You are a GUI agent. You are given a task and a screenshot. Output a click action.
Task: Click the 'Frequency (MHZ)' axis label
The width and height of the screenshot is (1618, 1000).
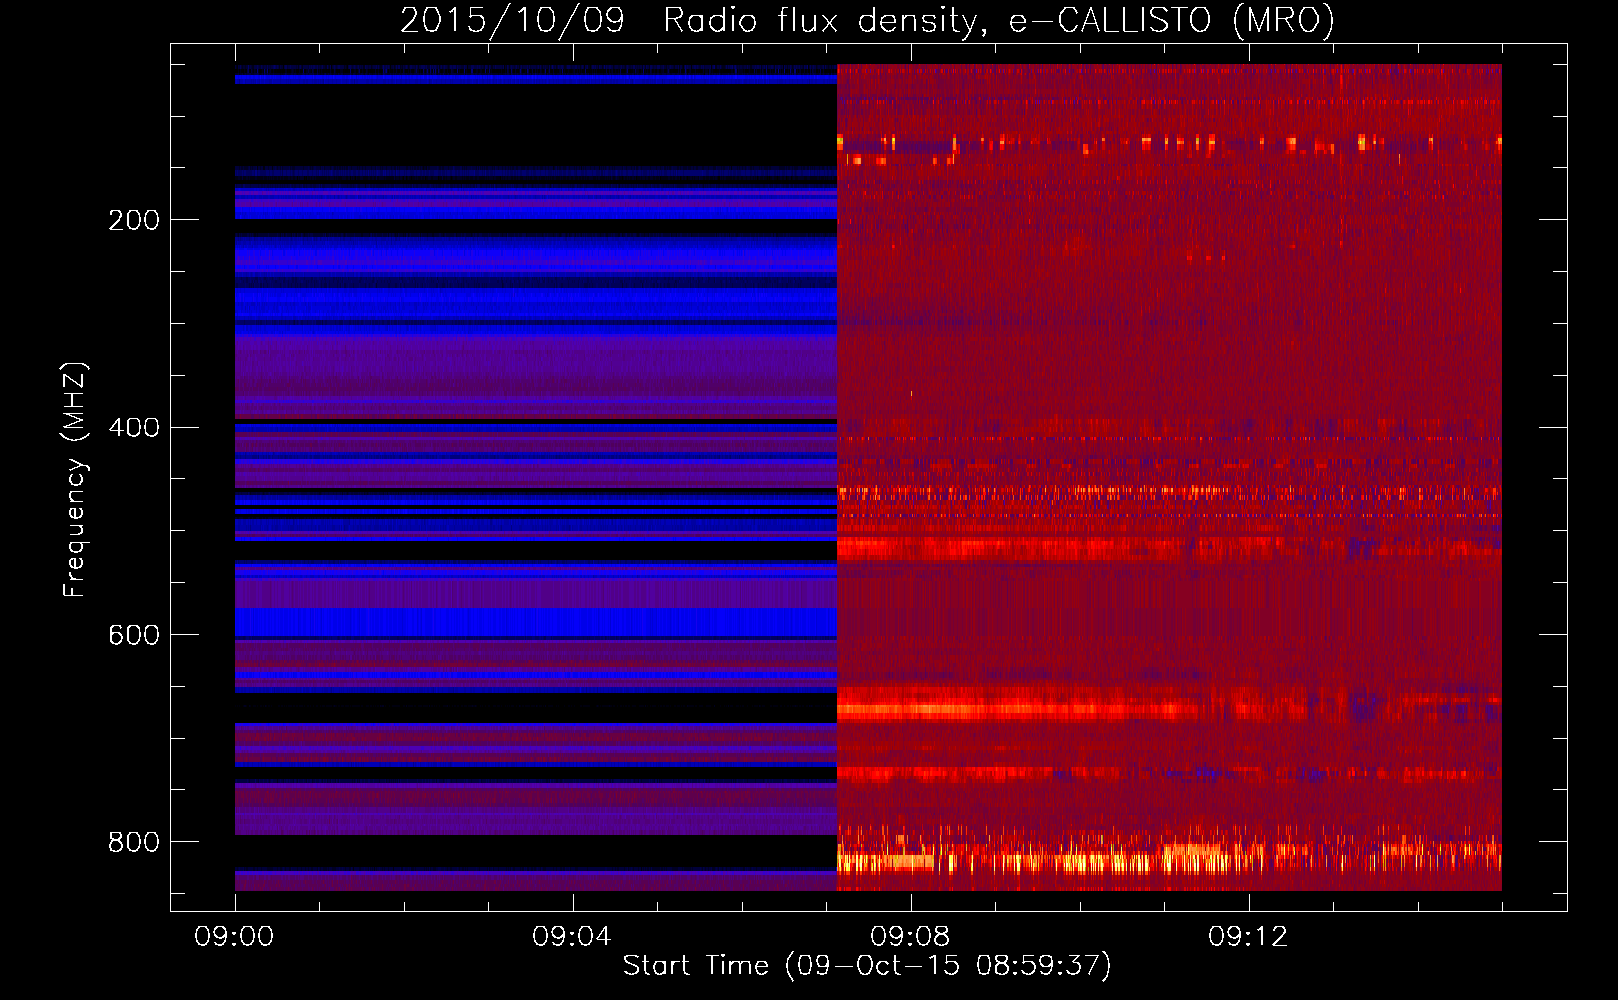click(76, 480)
